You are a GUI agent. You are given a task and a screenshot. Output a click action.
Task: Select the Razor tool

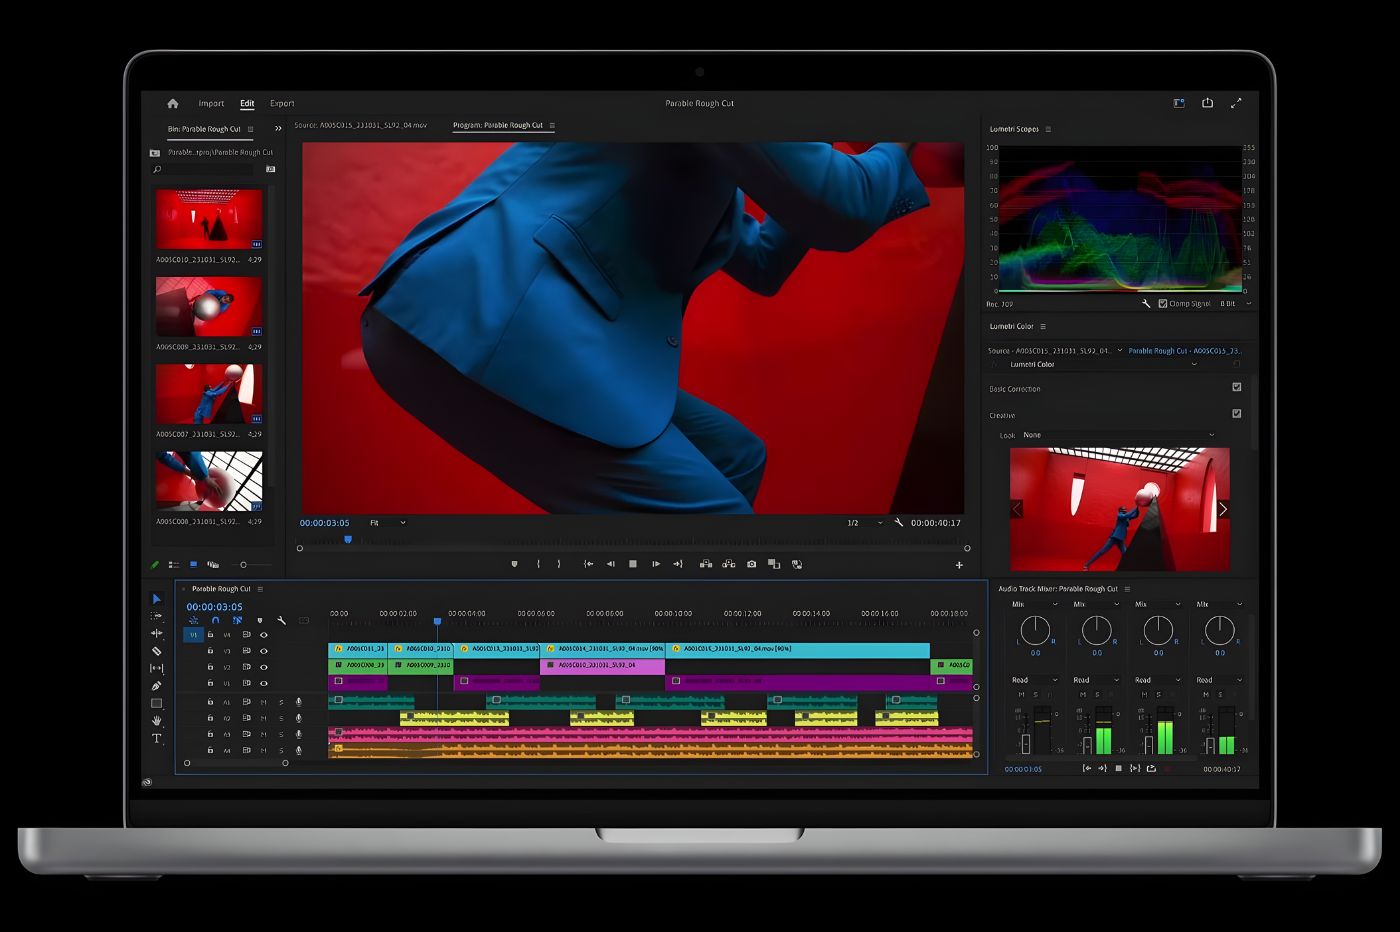(x=156, y=651)
